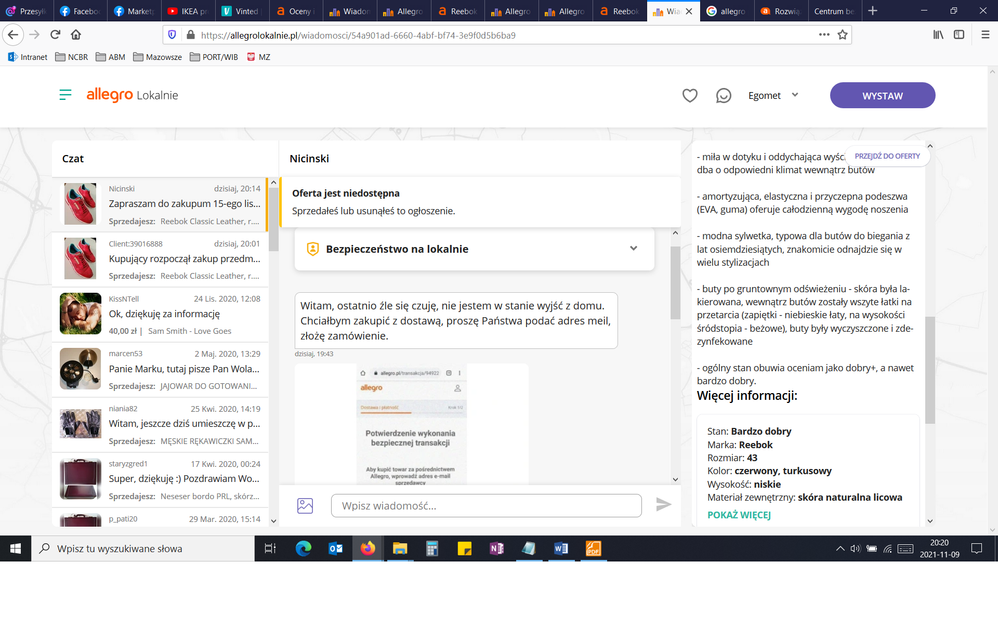The height and width of the screenshot is (624, 998).
Task: Click the Wpisz wiadomość message field
Action: pos(486,506)
